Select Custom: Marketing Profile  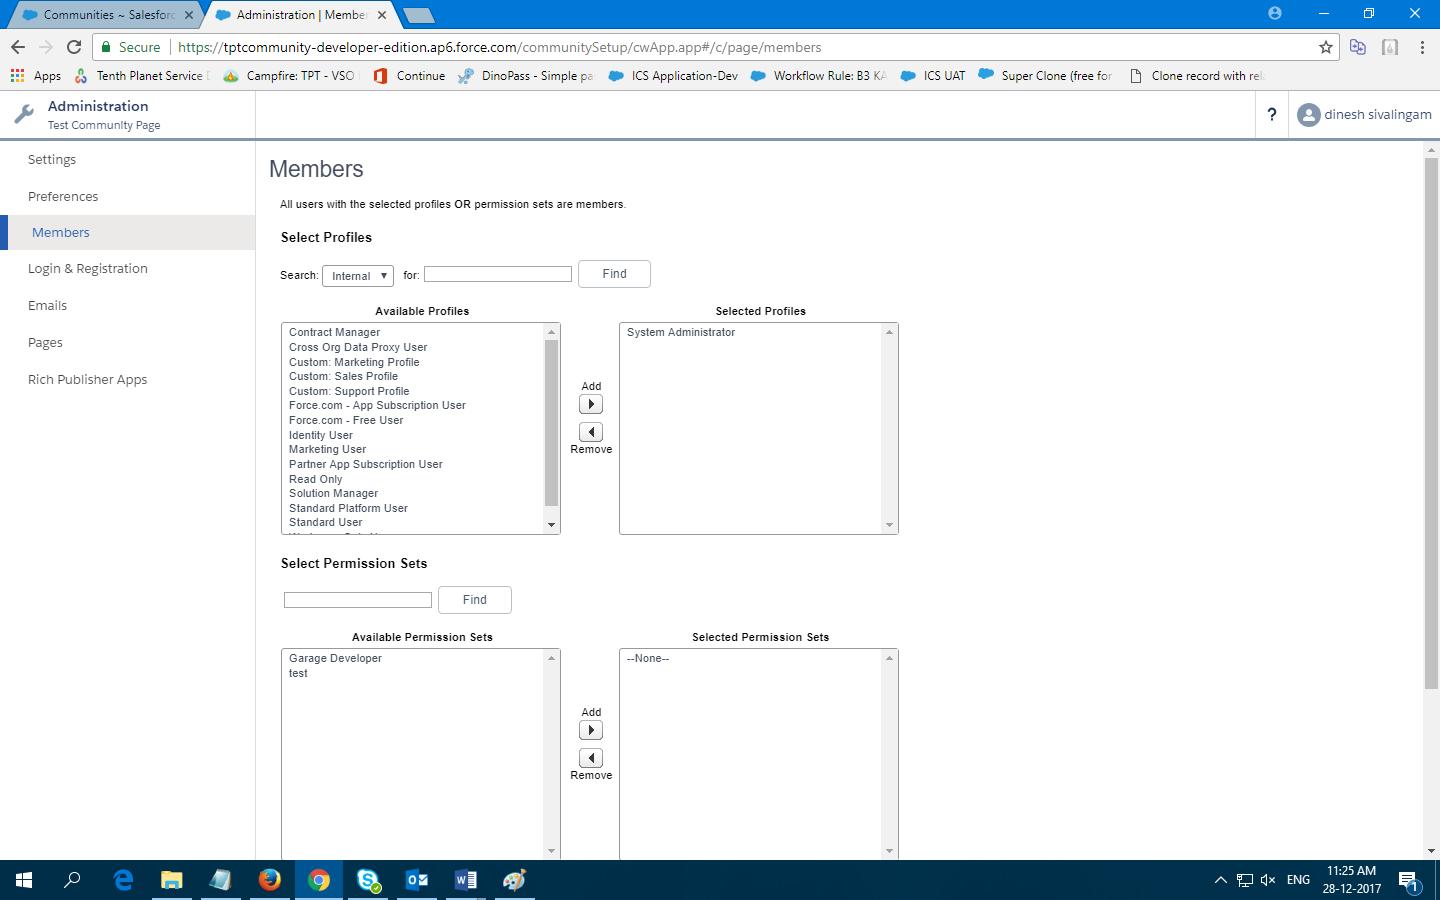click(354, 362)
